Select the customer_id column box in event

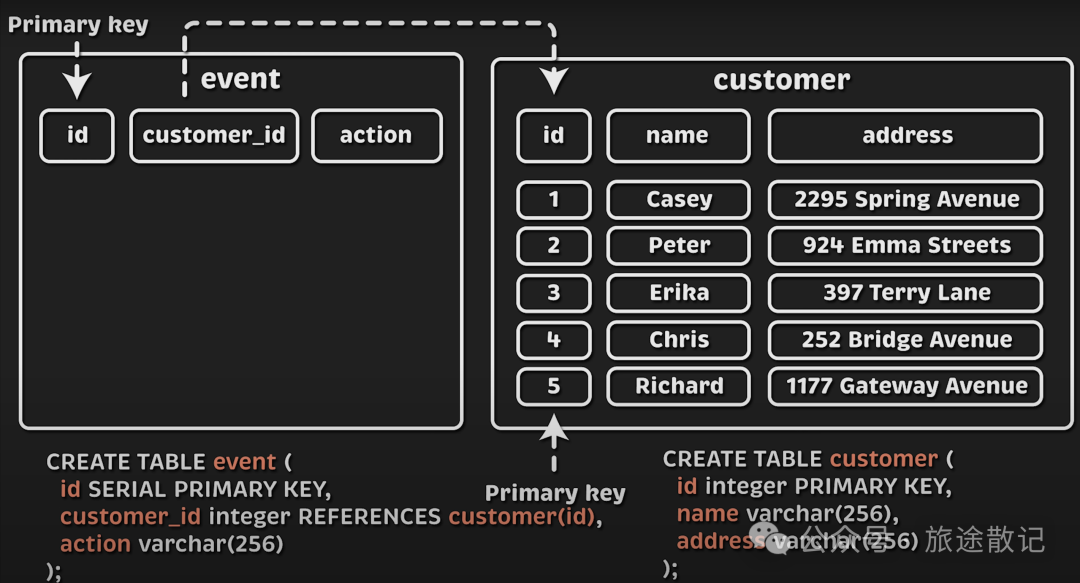214,136
